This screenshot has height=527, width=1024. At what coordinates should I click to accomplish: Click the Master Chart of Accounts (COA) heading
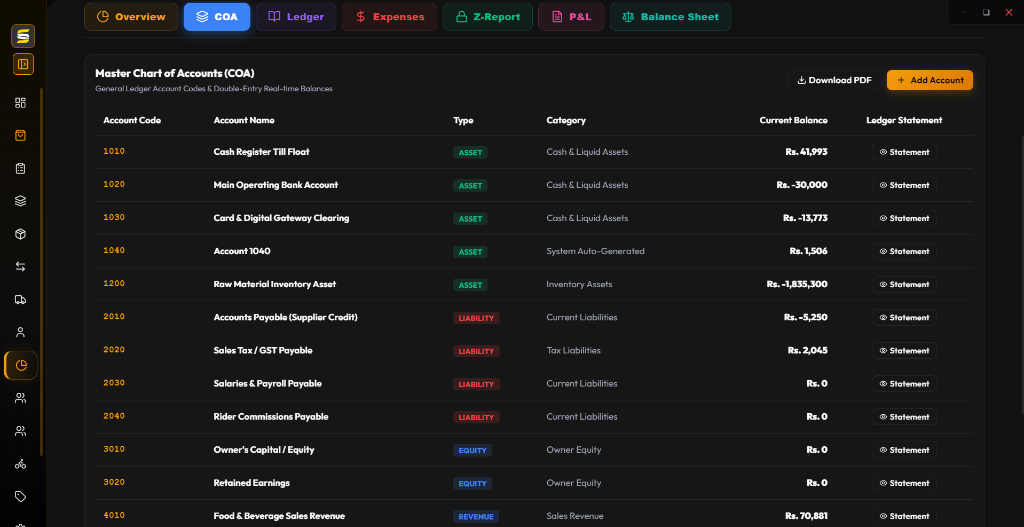(x=175, y=73)
